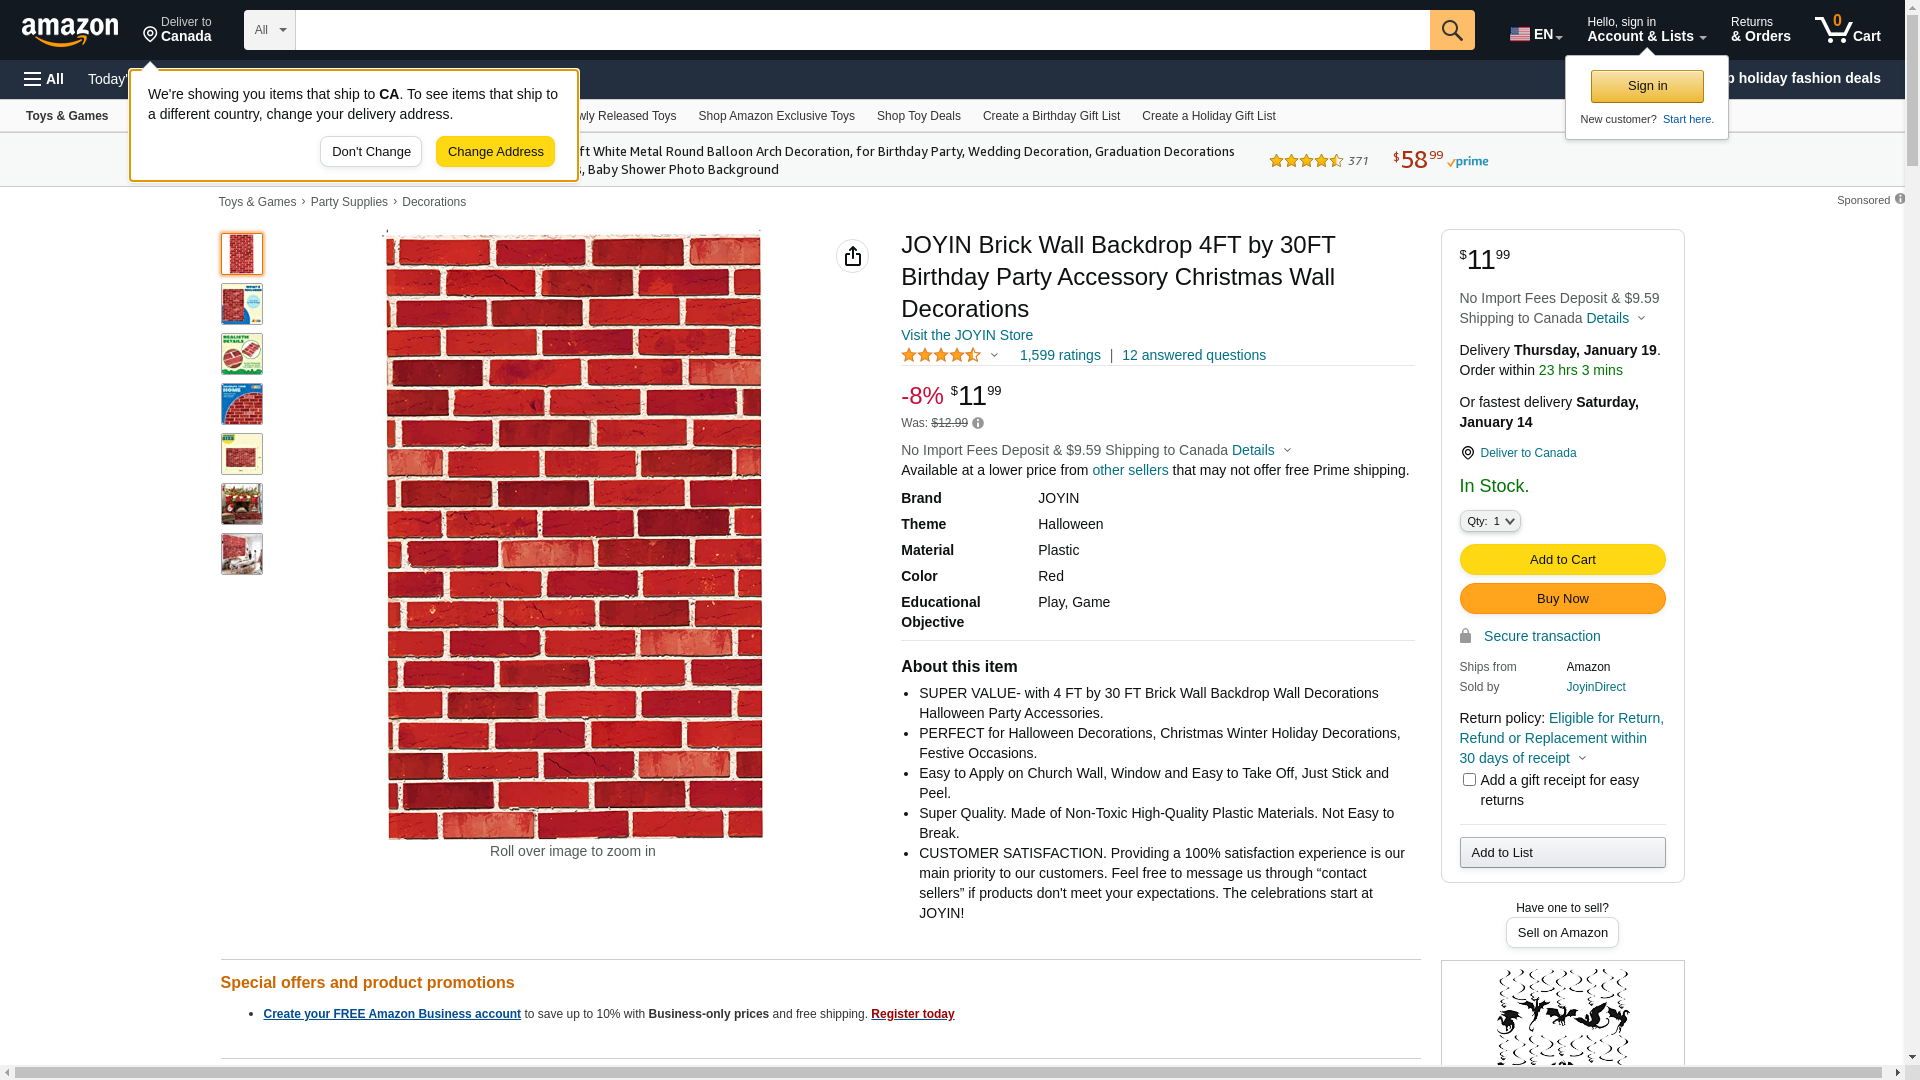Viewport: 1920px width, 1080px height.
Task: Open Create a Birthday Gift List tab
Action: click(1050, 116)
